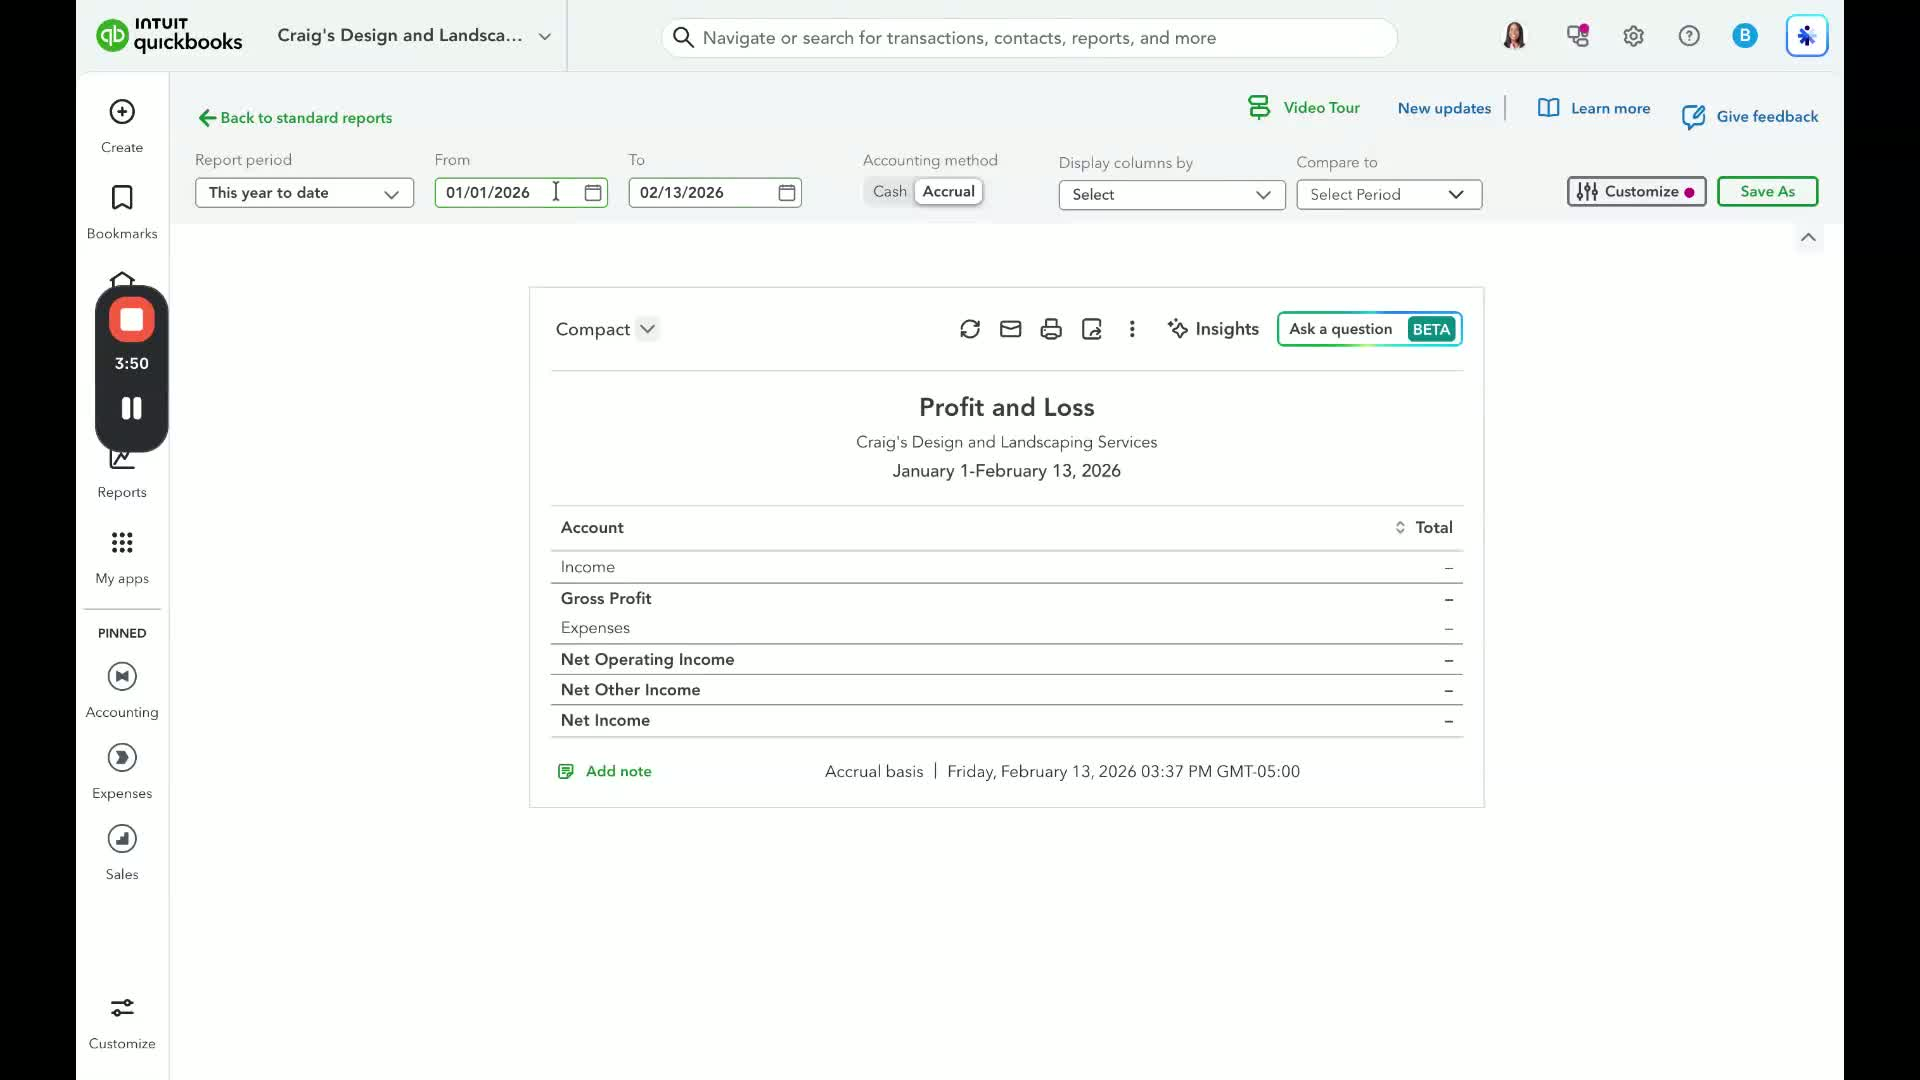
Task: Open Bookmarks in the sidebar
Action: [x=122, y=198]
